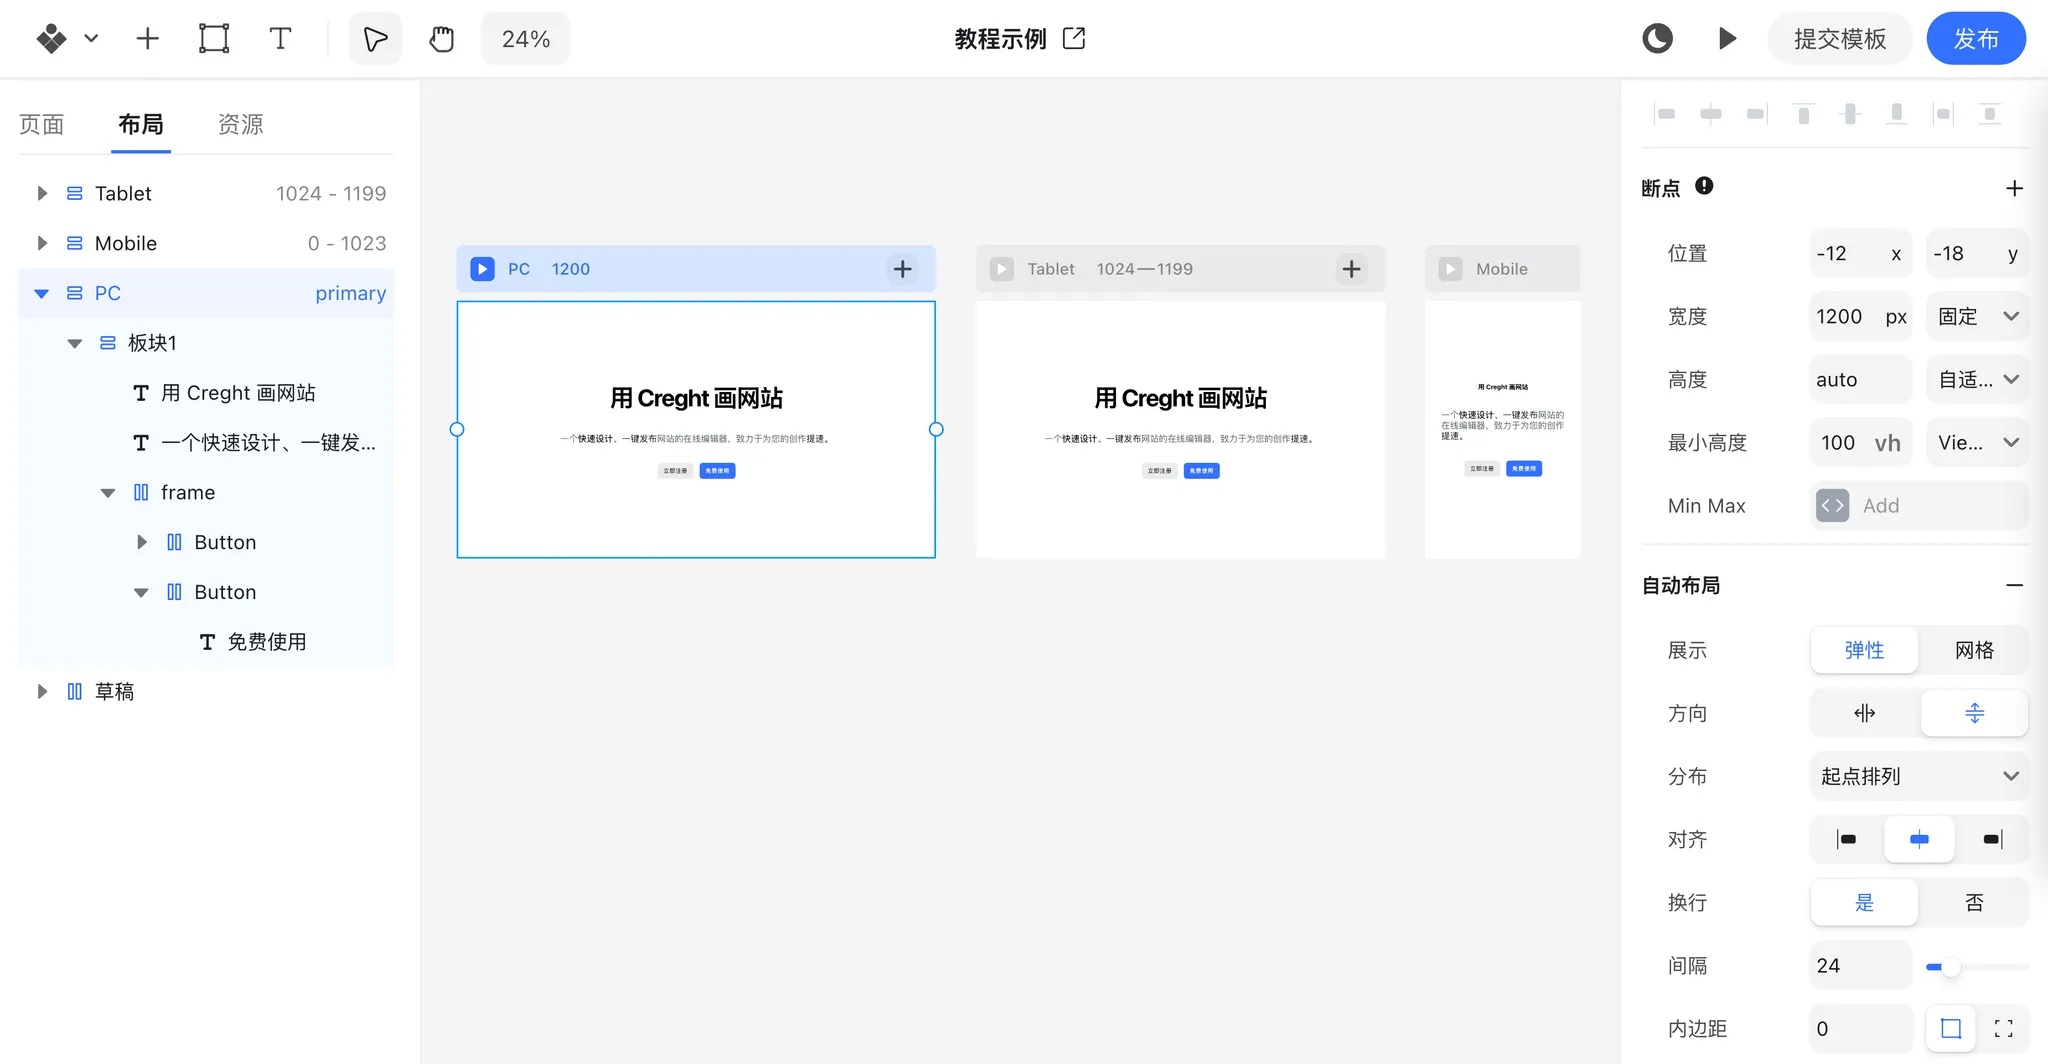
Task: Collapse the 板块1 section
Action: point(75,343)
